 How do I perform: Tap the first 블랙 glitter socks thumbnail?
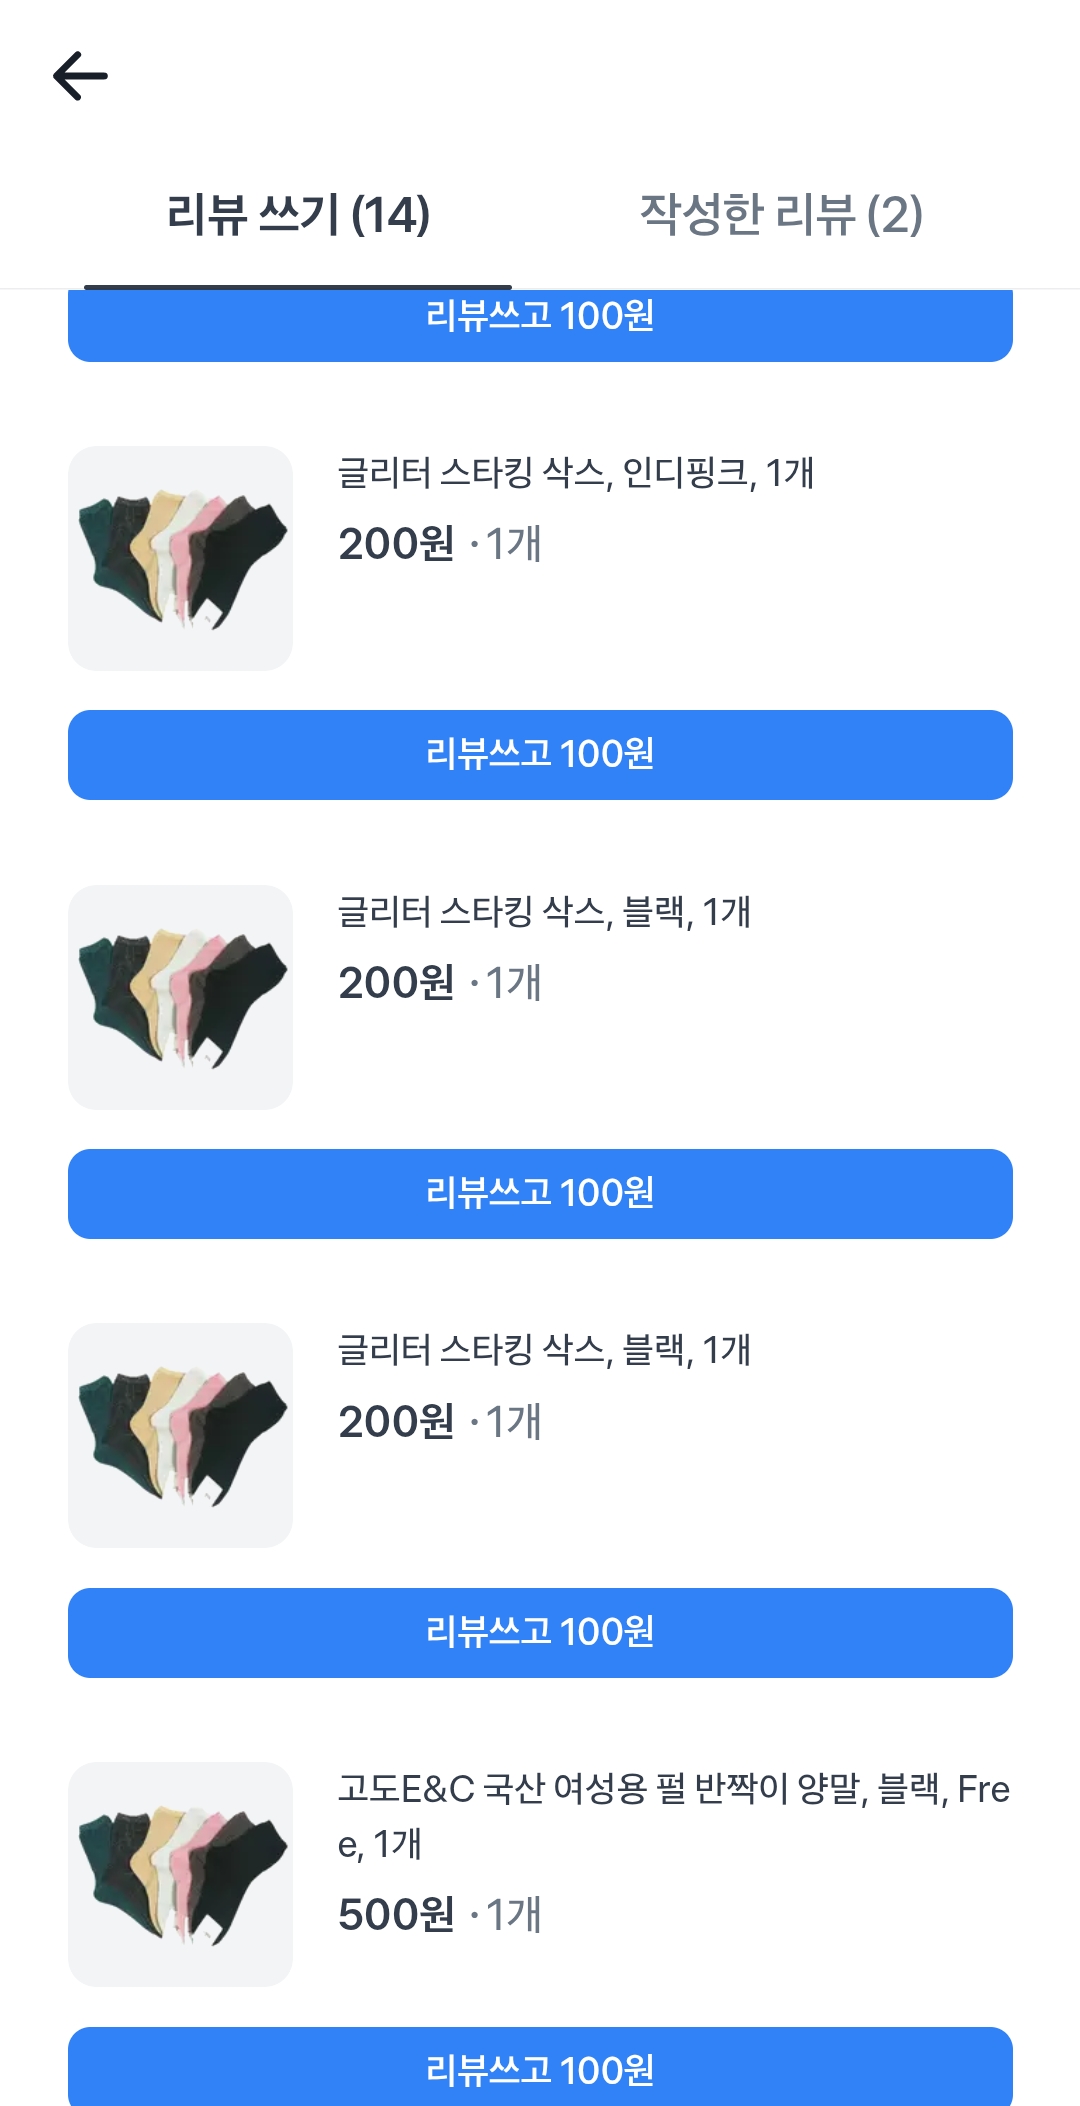coord(180,997)
